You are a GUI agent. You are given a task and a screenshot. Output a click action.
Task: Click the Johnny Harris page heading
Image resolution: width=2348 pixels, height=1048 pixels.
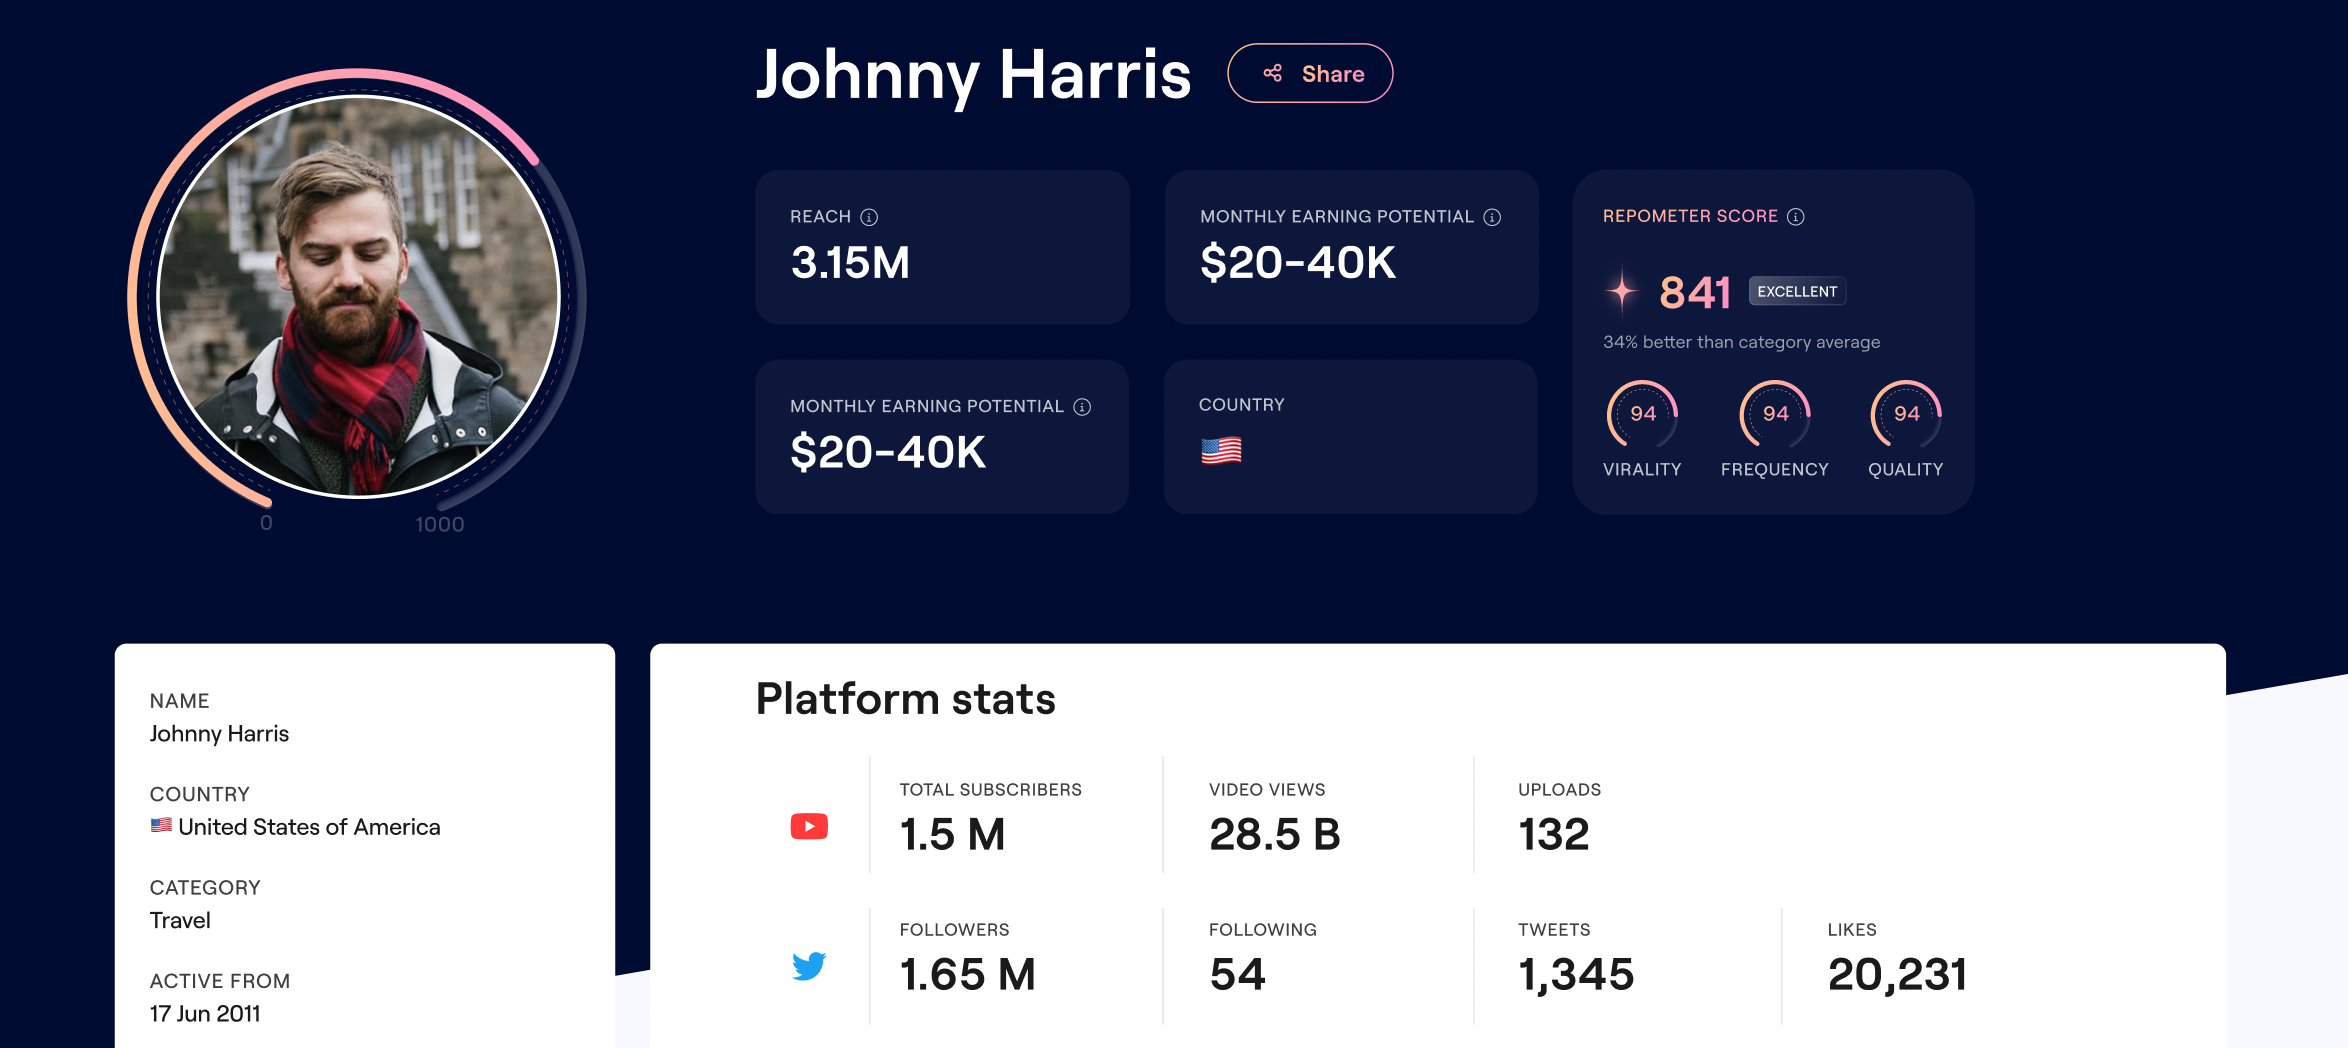pyautogui.click(x=973, y=75)
